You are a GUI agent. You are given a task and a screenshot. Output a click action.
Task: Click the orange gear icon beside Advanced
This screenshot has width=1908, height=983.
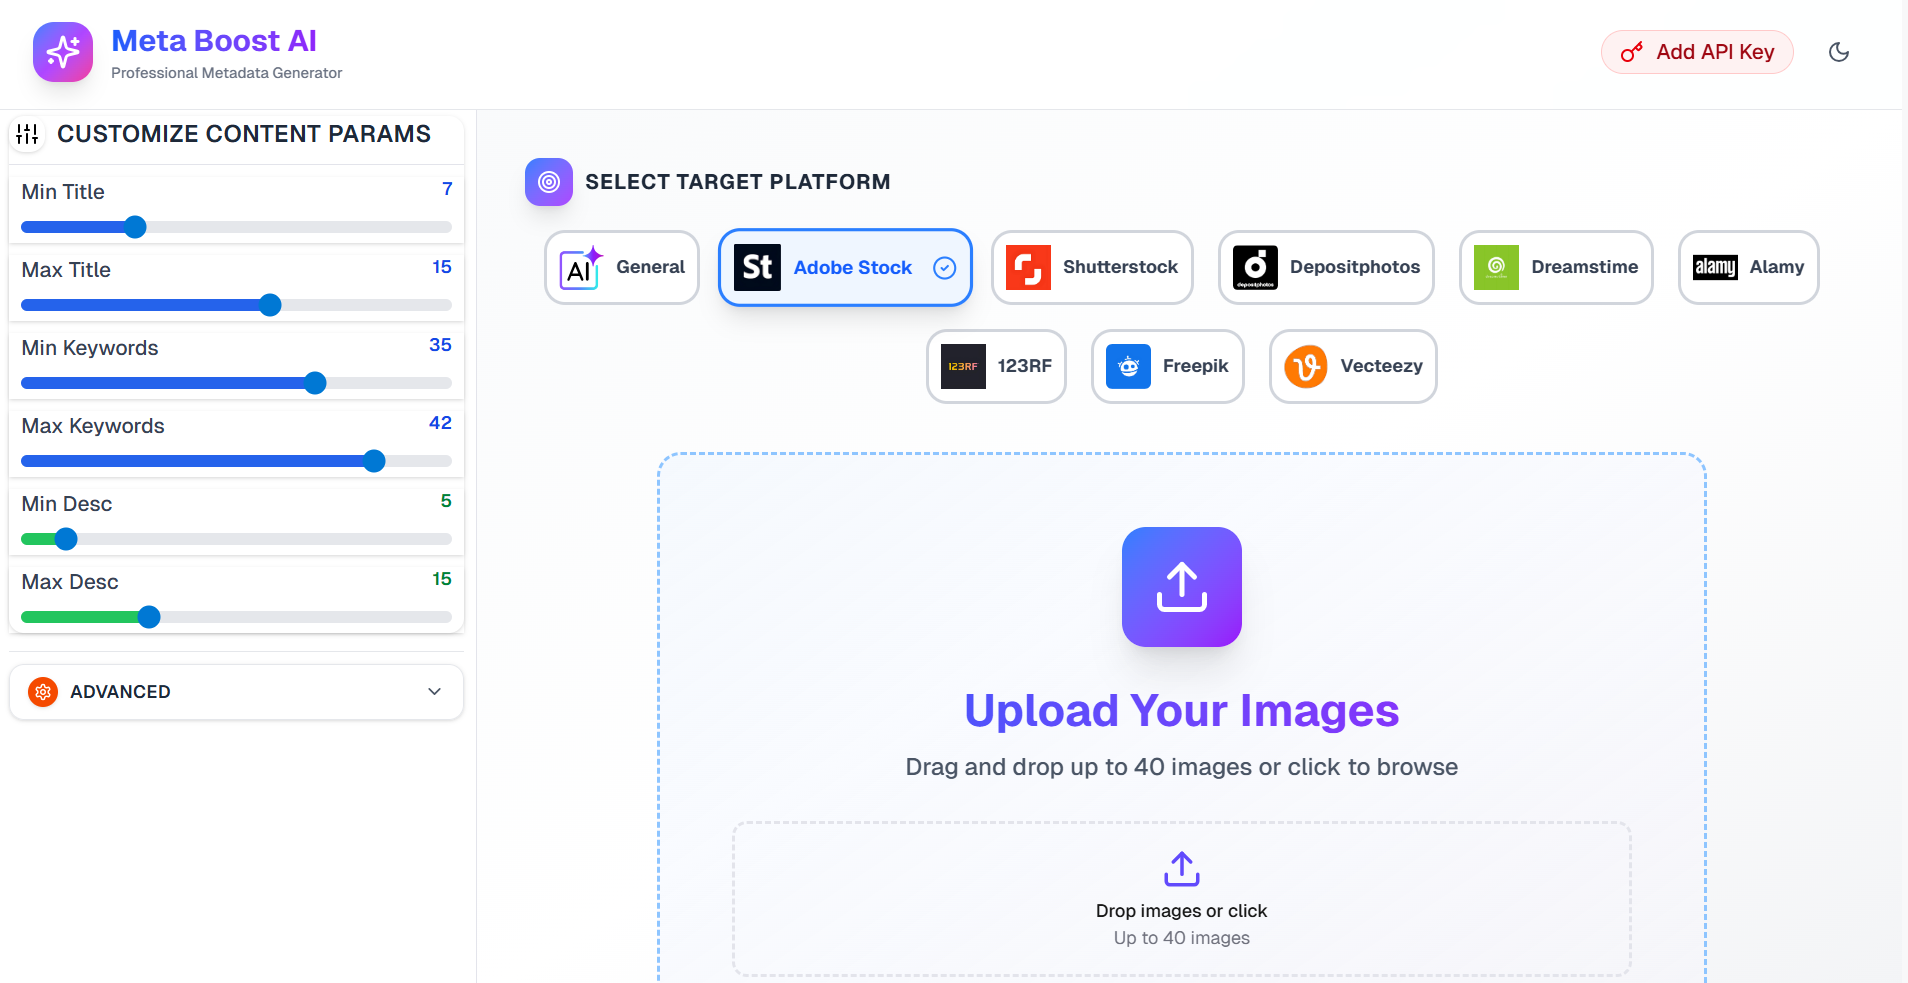pos(43,692)
